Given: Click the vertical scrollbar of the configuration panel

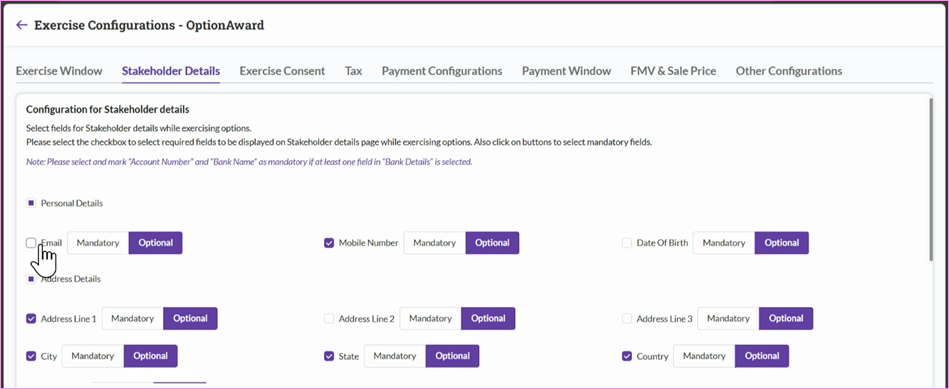Looking at the screenshot, I should click(x=930, y=180).
